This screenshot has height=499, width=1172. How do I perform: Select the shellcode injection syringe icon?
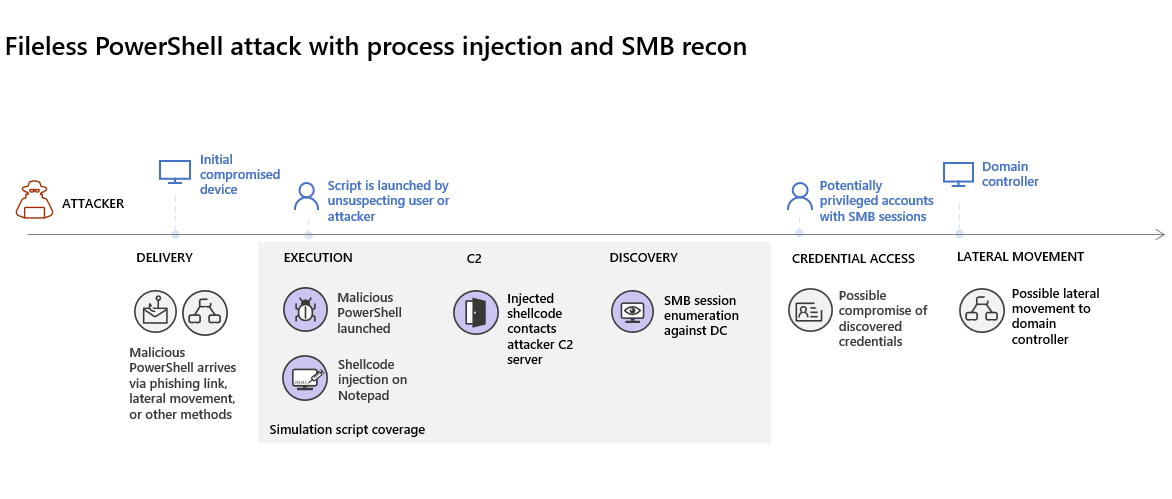305,378
